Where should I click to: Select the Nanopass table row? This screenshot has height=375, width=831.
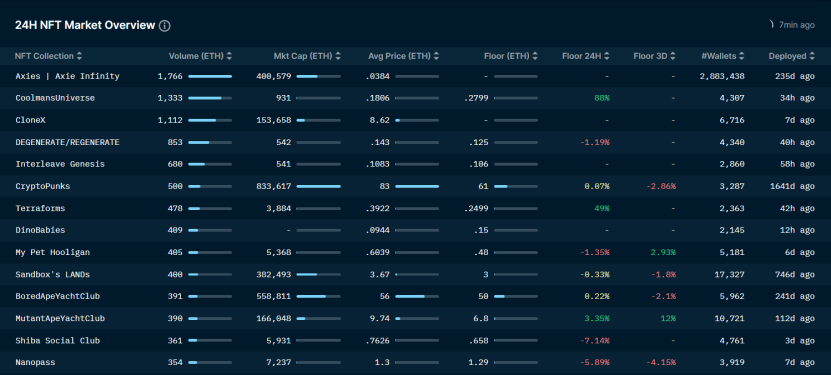pos(416,362)
